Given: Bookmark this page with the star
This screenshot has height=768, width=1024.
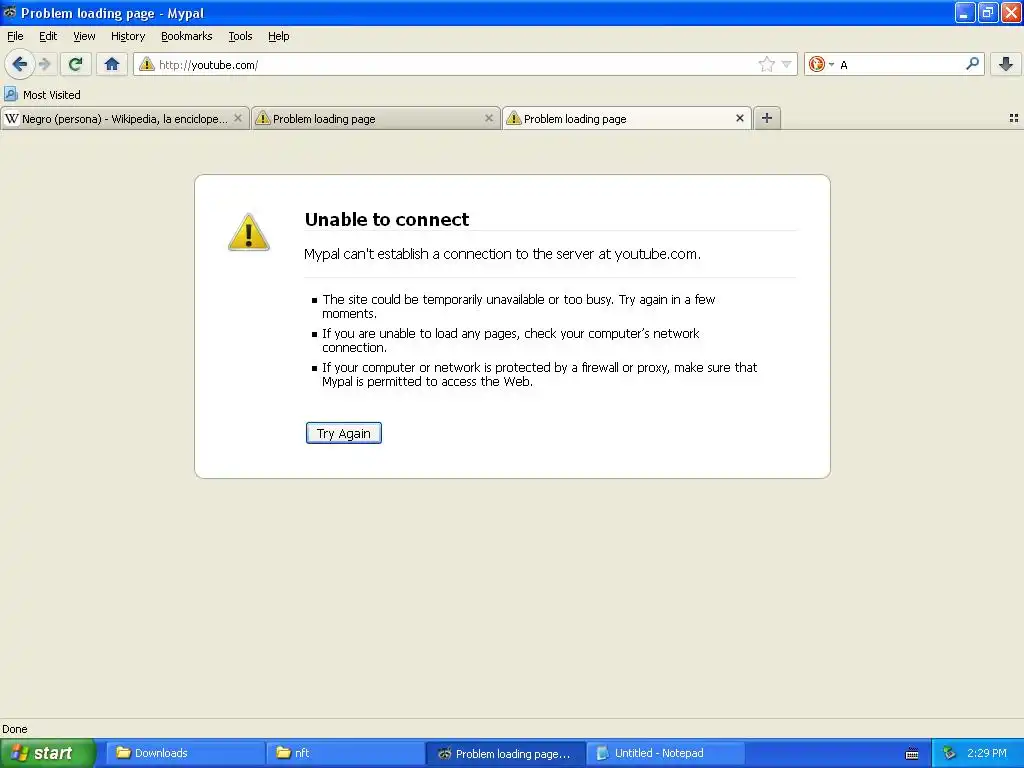Looking at the screenshot, I should pyautogui.click(x=766, y=64).
